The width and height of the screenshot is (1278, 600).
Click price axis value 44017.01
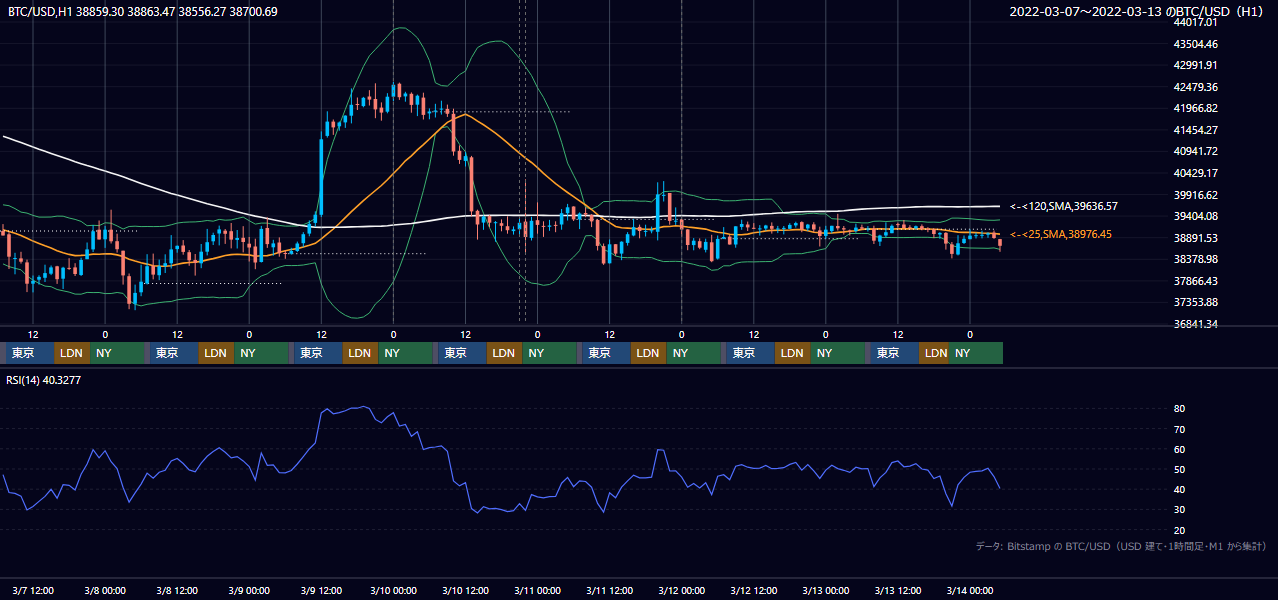1195,22
